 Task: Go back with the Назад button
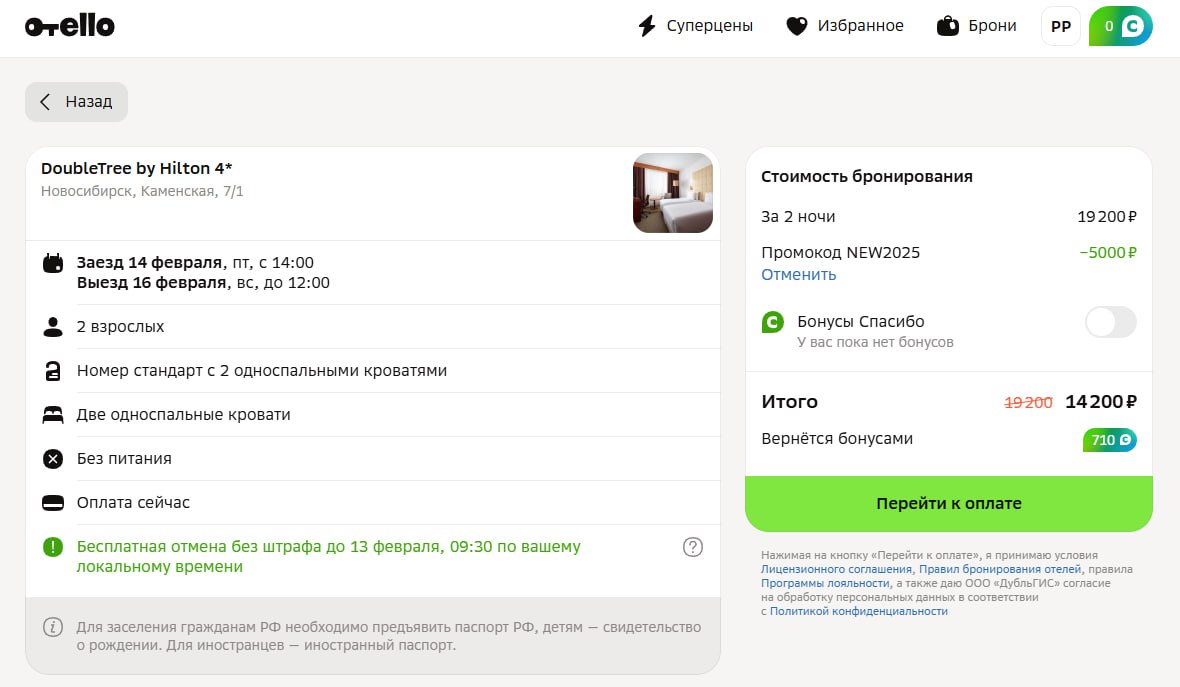pos(76,102)
